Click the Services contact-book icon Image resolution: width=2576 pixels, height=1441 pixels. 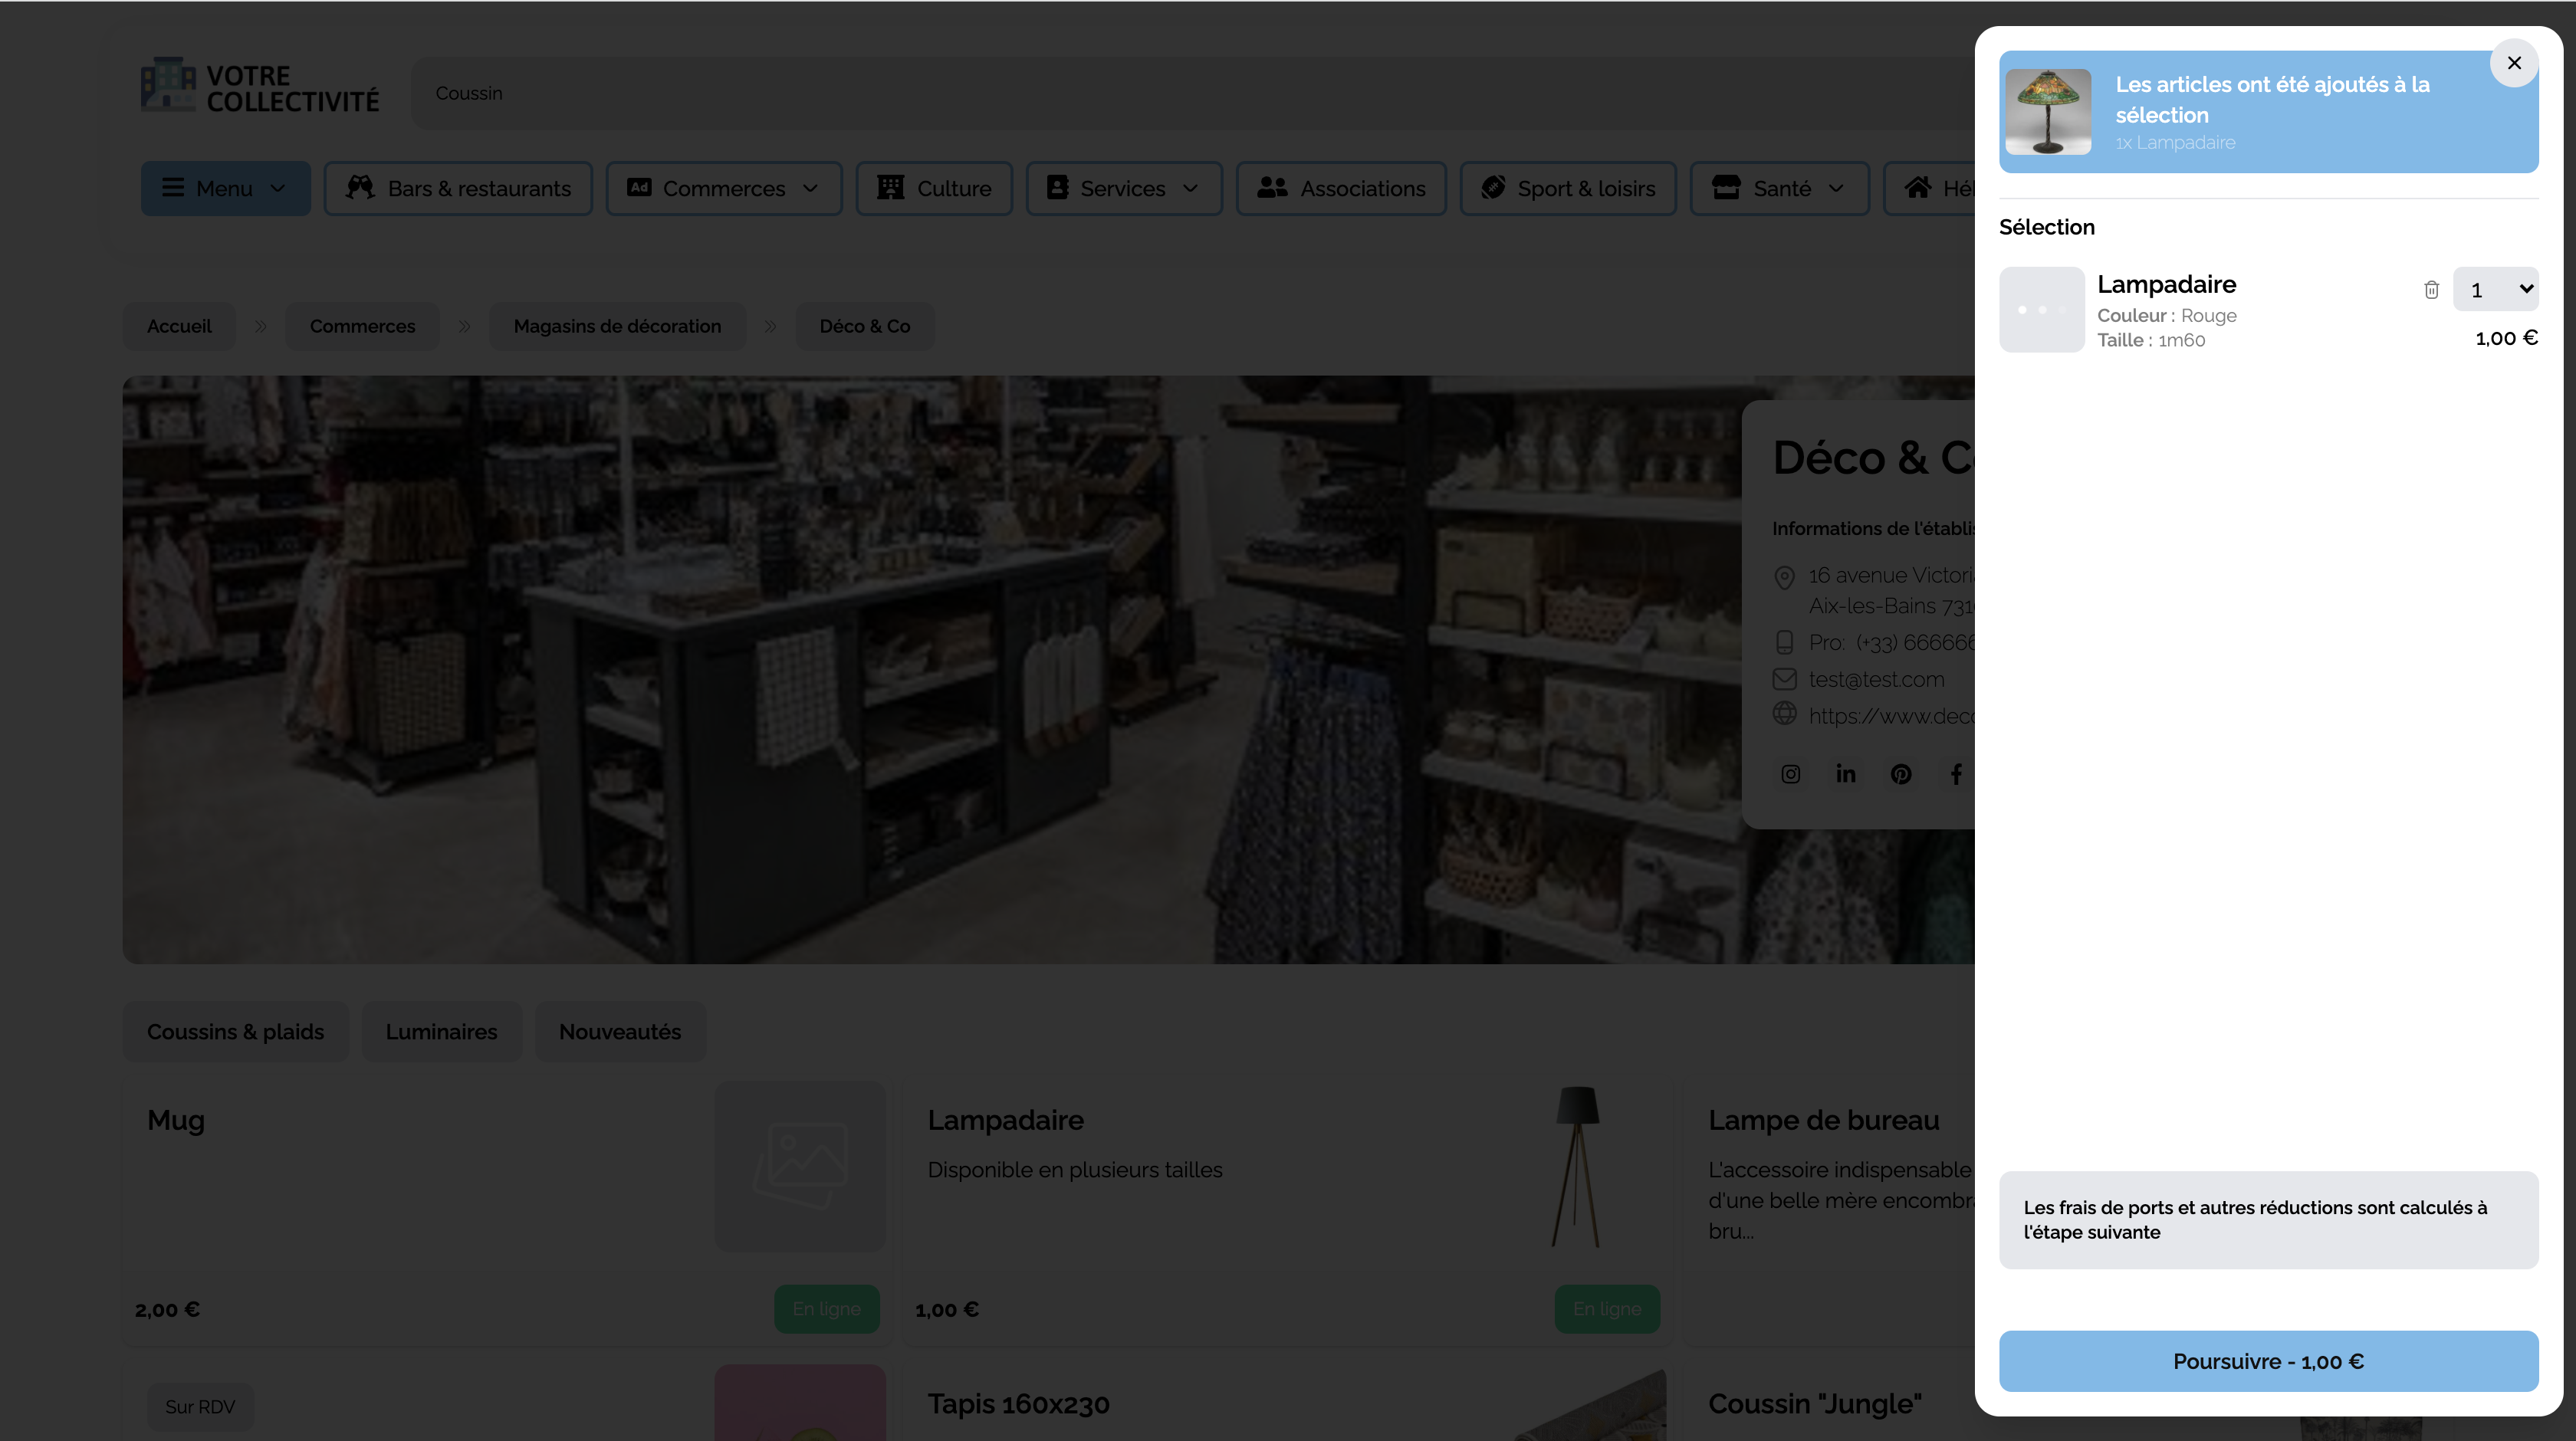(x=1057, y=187)
